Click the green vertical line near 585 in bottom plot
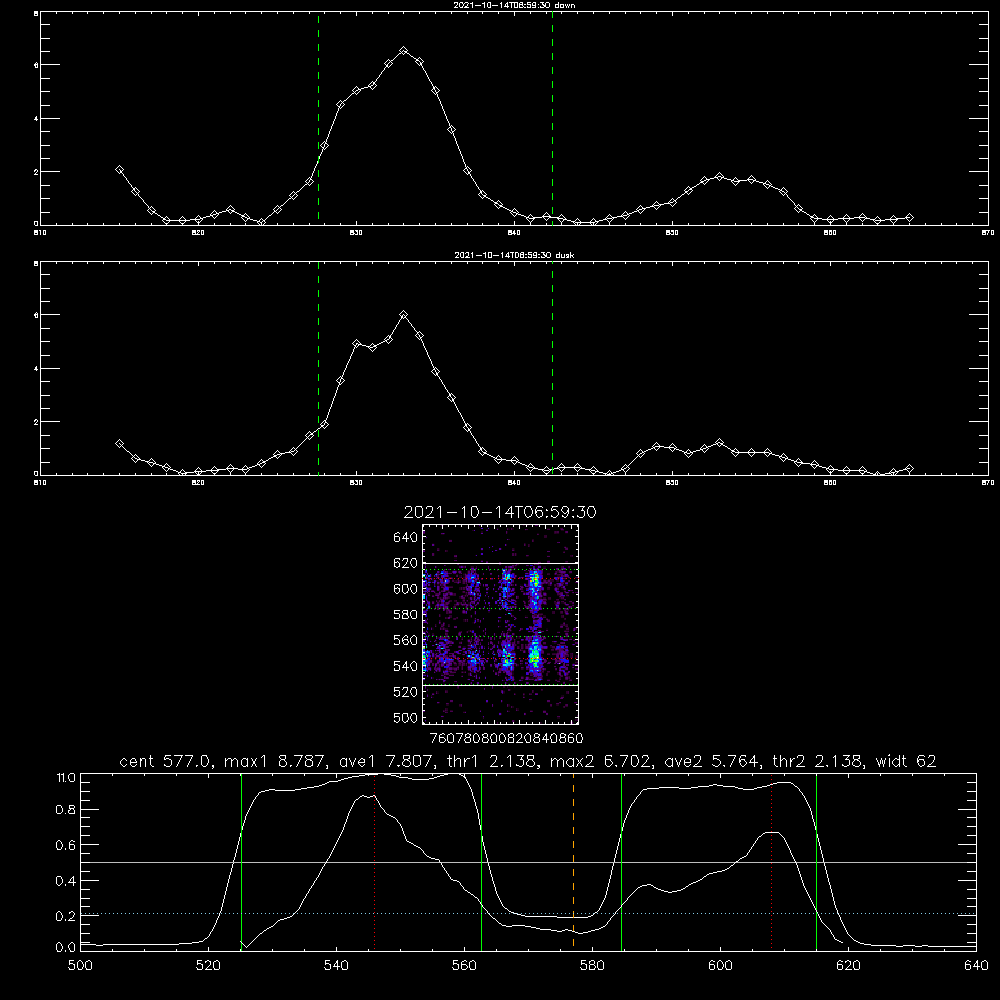This screenshot has width=1000, height=1000. click(x=621, y=862)
